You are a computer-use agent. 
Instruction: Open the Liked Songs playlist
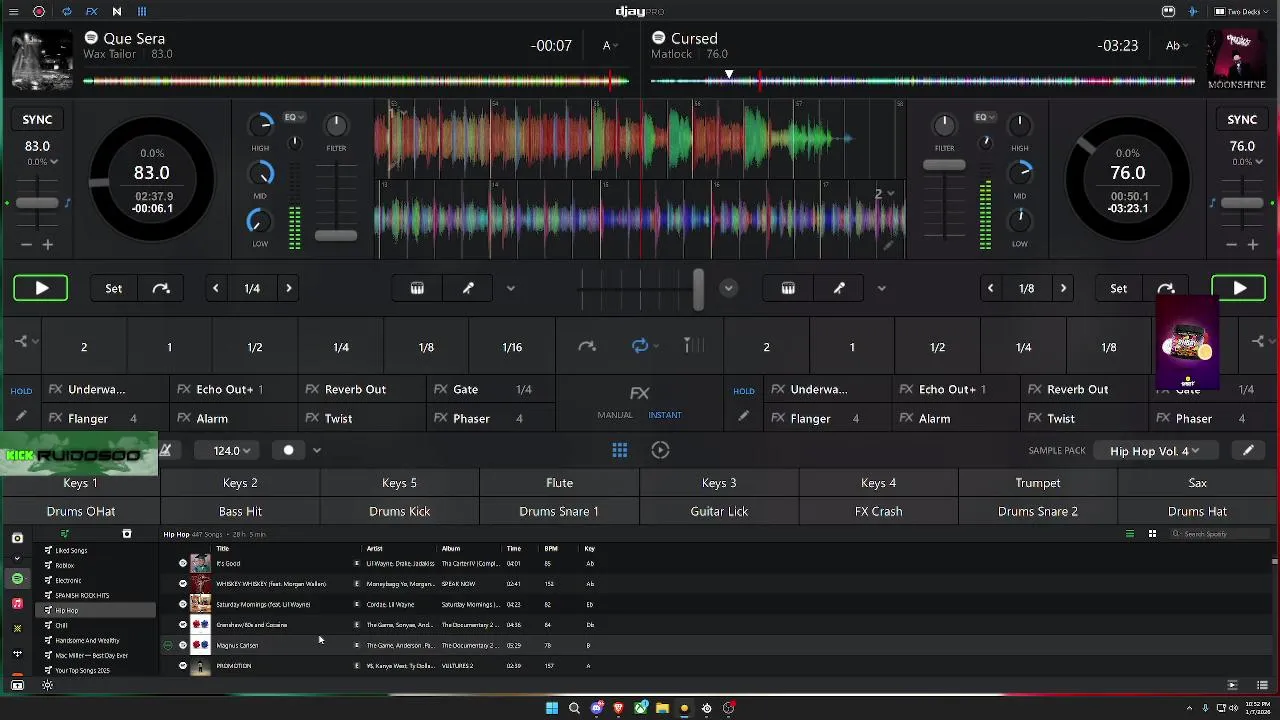pyautogui.click(x=71, y=551)
